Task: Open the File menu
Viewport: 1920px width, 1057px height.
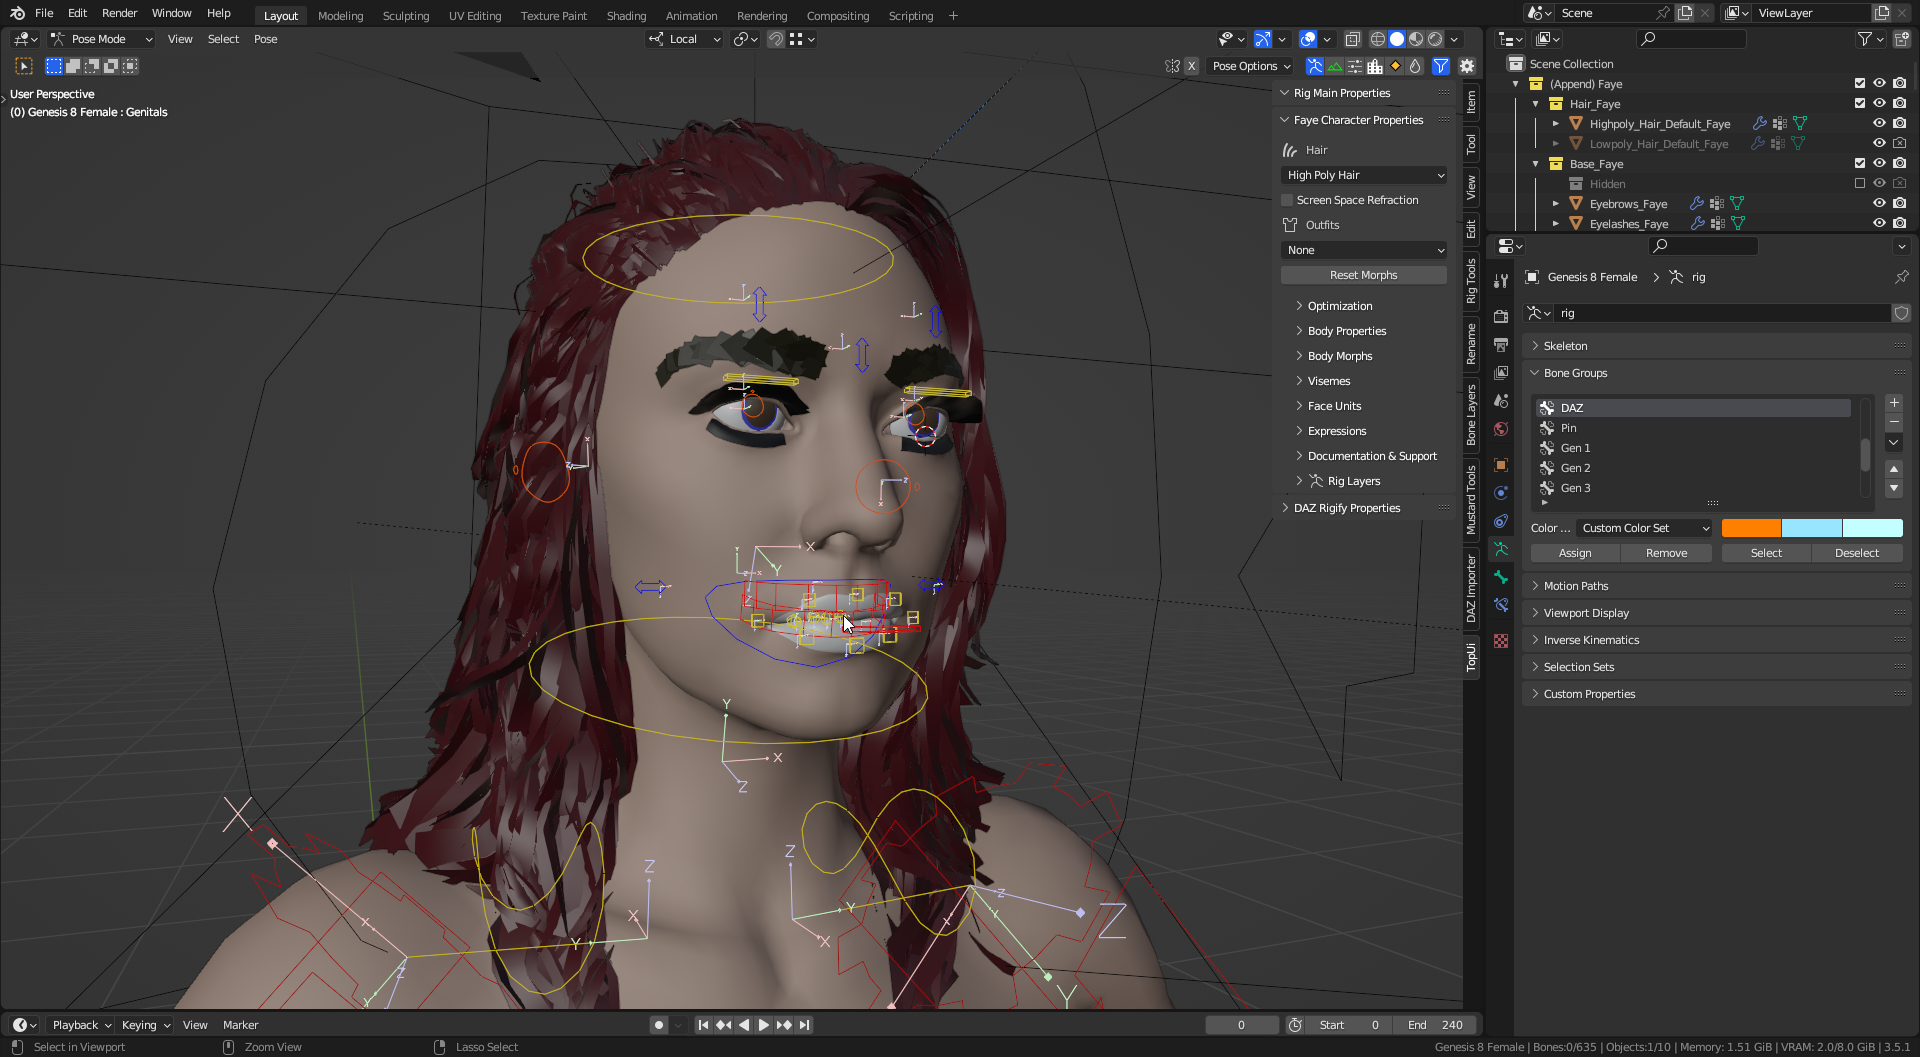Action: pos(44,13)
